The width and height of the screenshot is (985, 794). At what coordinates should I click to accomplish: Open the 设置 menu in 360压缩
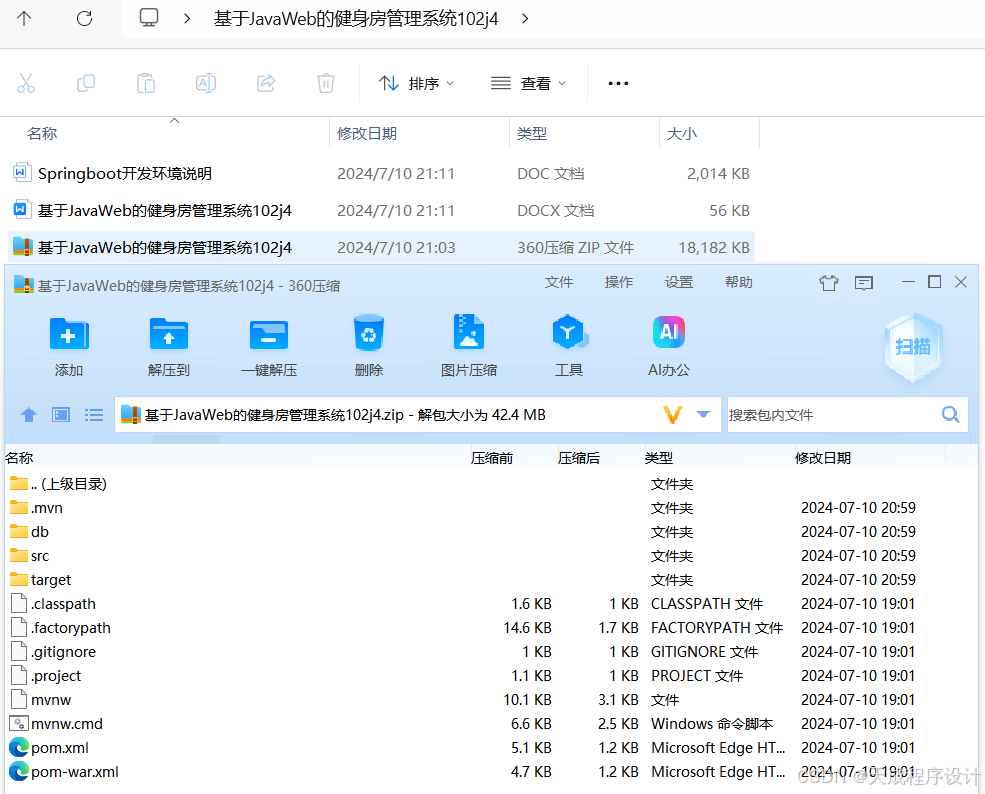click(x=678, y=282)
